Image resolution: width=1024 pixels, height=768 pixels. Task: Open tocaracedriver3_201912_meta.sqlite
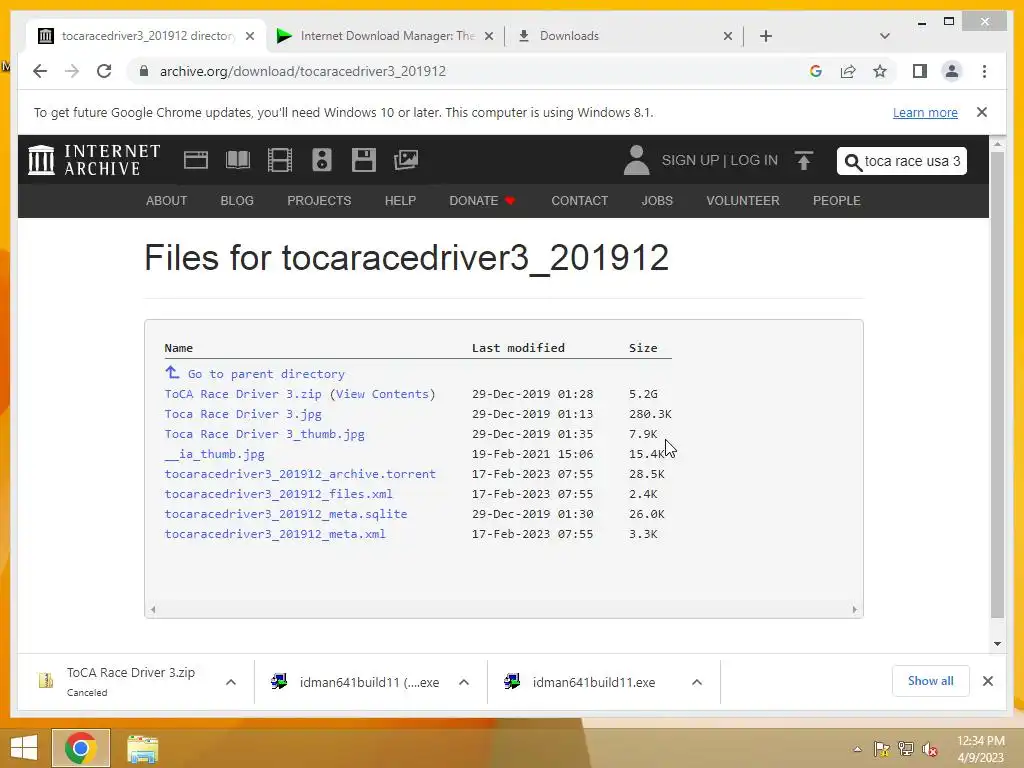point(285,514)
